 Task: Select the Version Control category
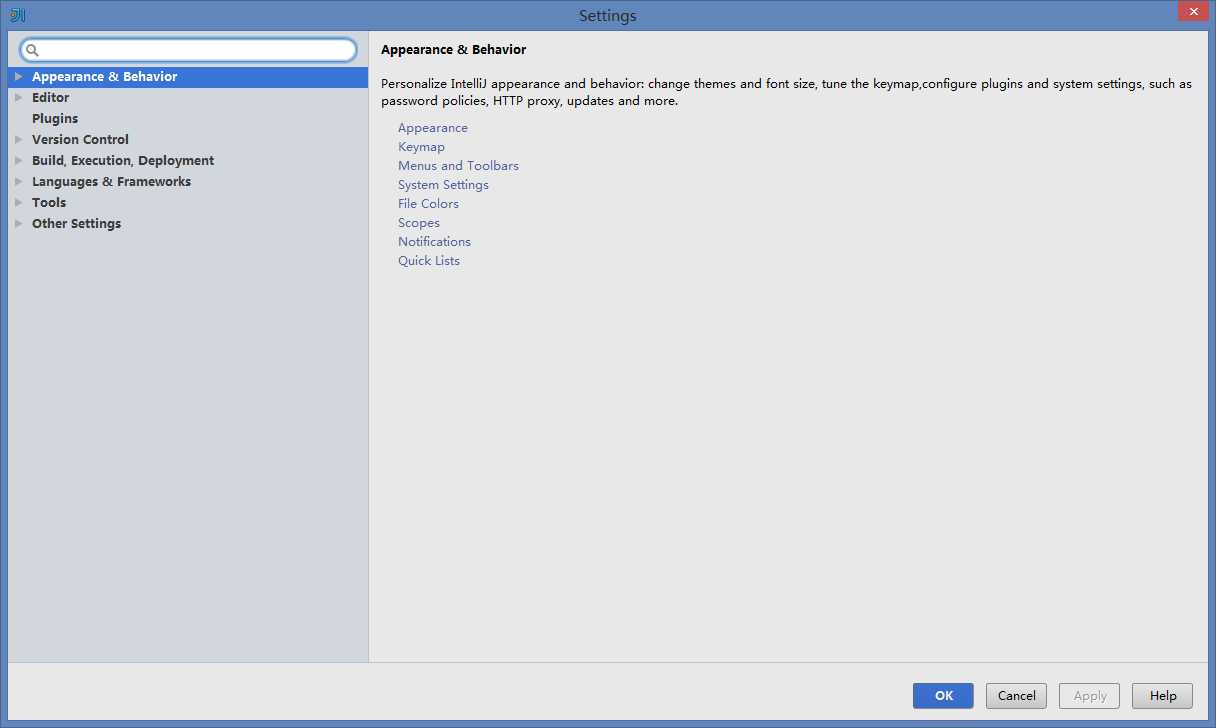click(x=188, y=140)
